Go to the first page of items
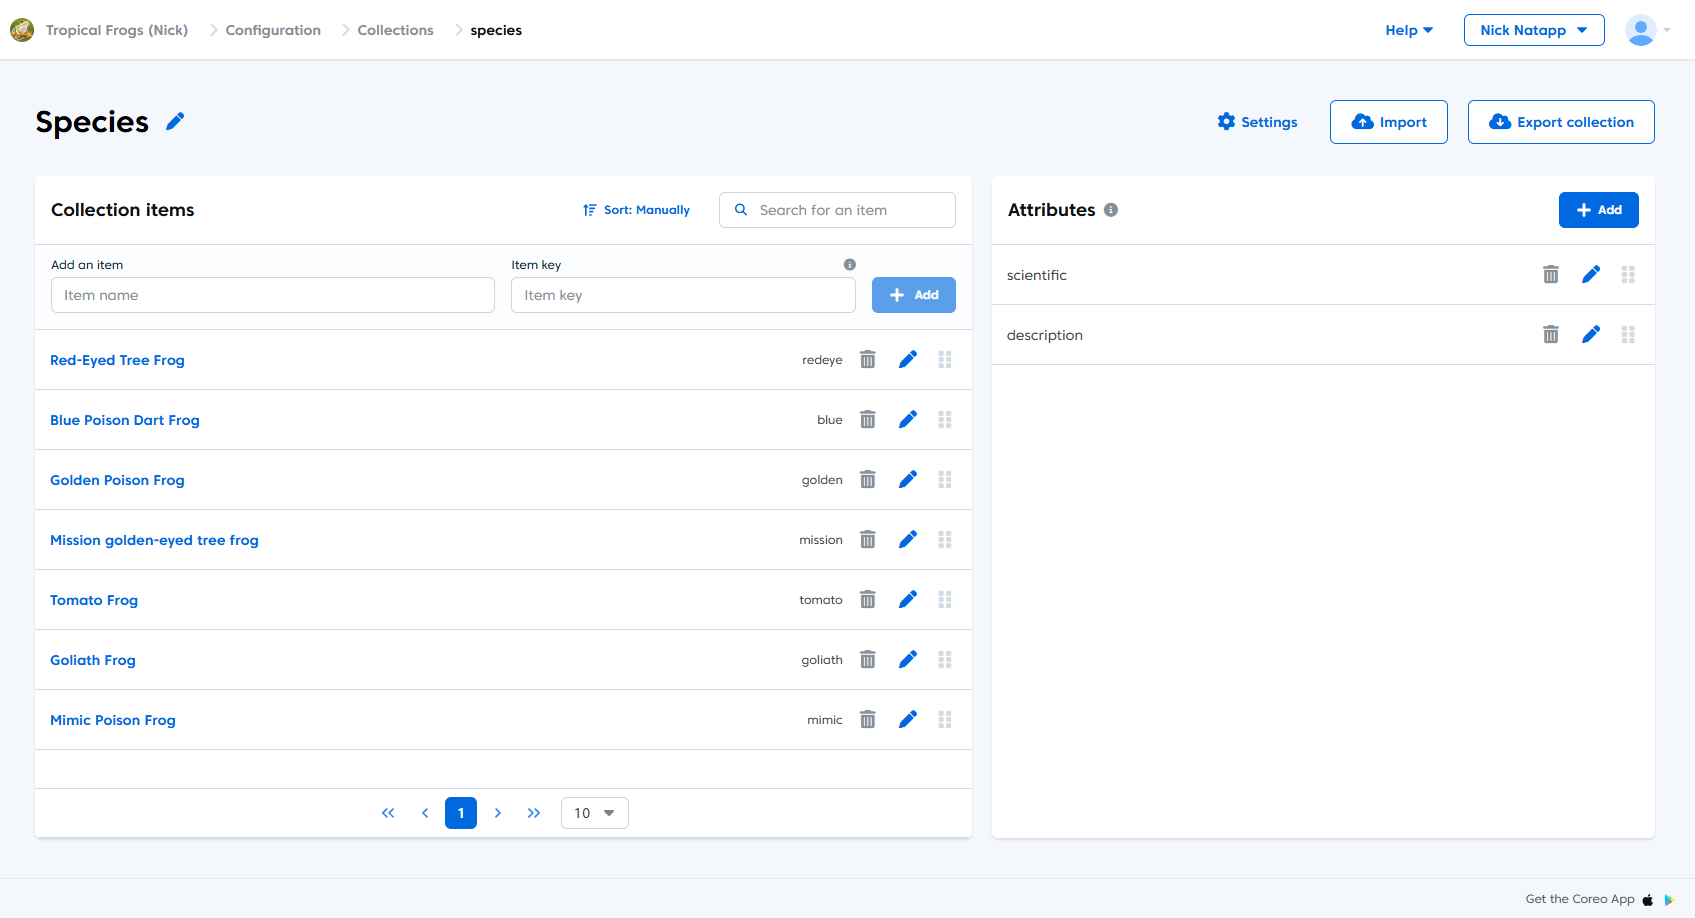Image resolution: width=1695 pixels, height=918 pixels. (x=388, y=813)
